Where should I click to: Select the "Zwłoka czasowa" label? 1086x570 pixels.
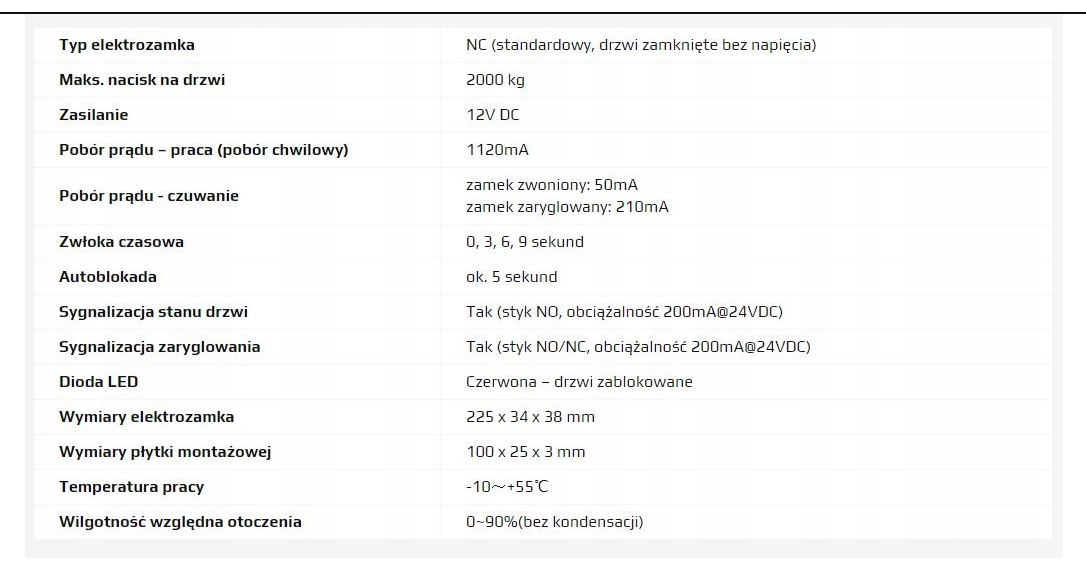(121, 242)
